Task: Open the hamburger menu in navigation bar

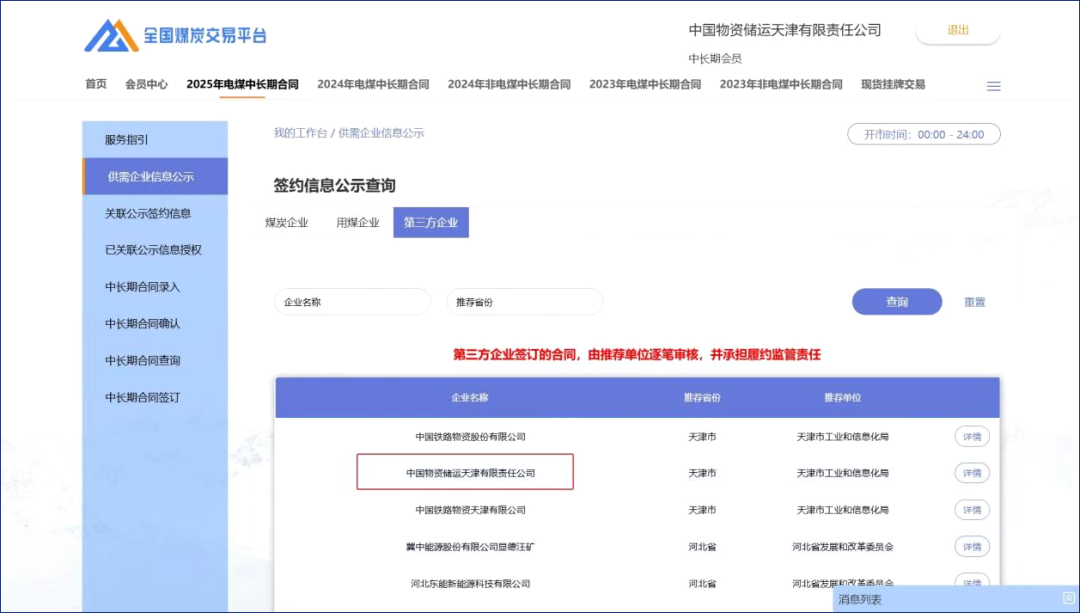Action: [x=993, y=86]
